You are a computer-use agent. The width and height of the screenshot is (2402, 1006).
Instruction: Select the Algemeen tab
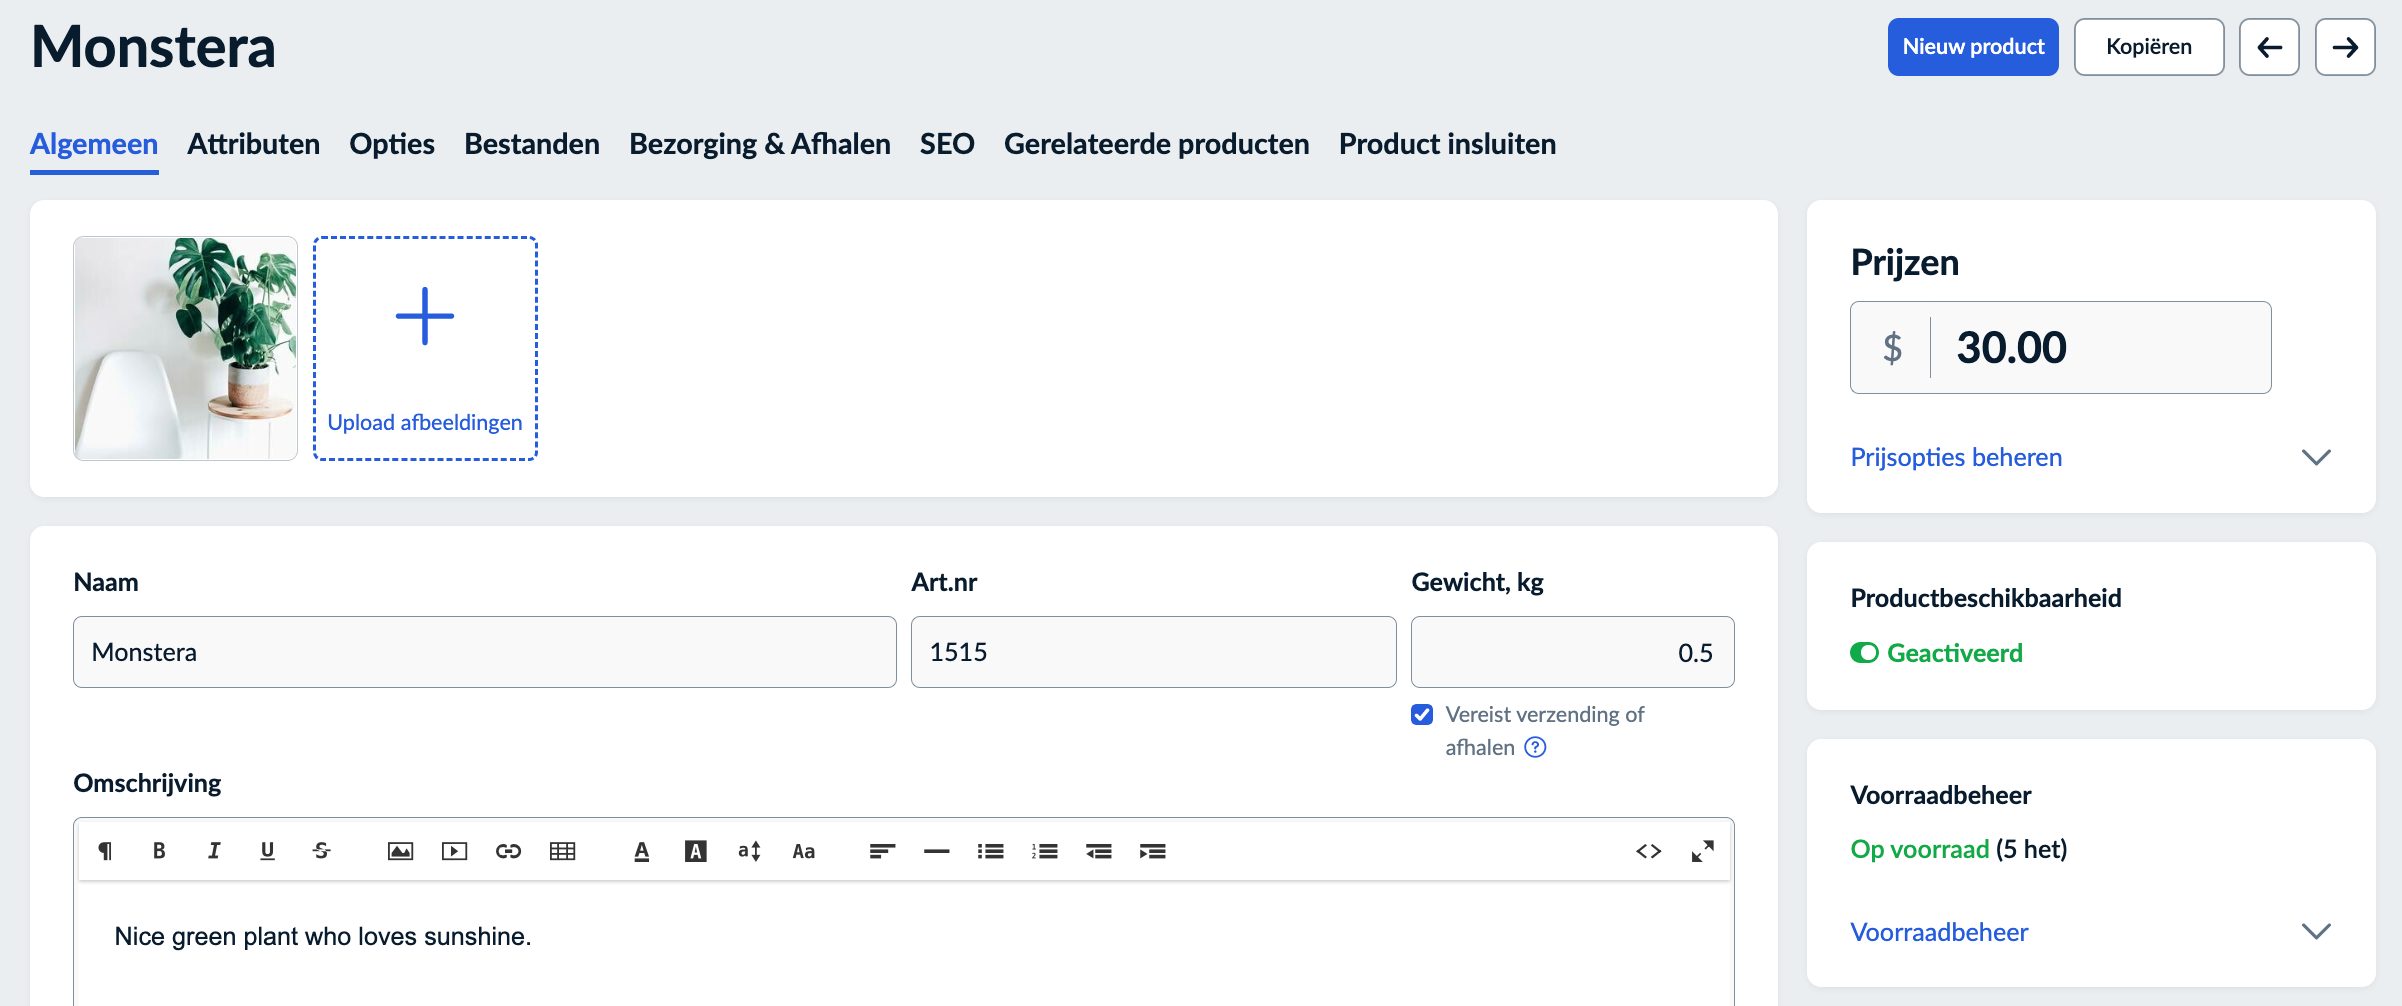[94, 144]
